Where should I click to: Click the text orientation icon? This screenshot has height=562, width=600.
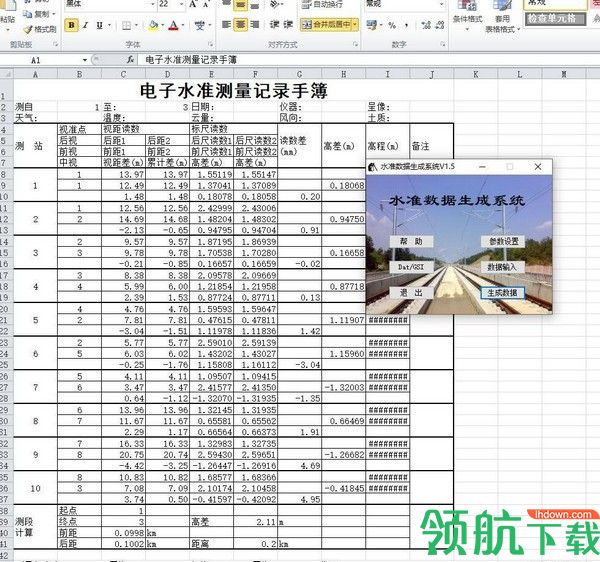(276, 4)
